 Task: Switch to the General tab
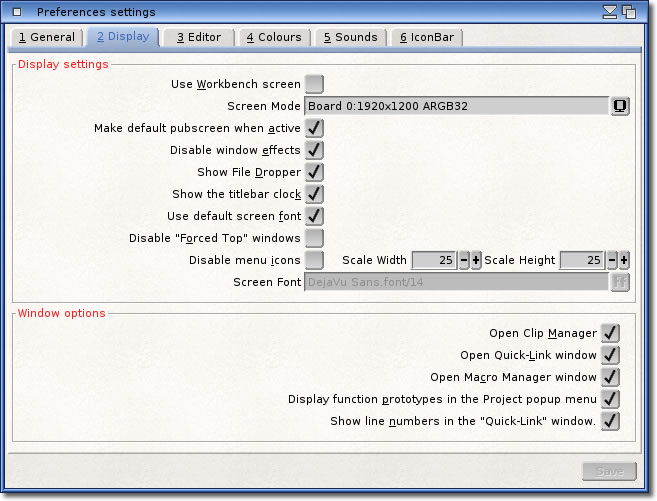pyautogui.click(x=47, y=37)
